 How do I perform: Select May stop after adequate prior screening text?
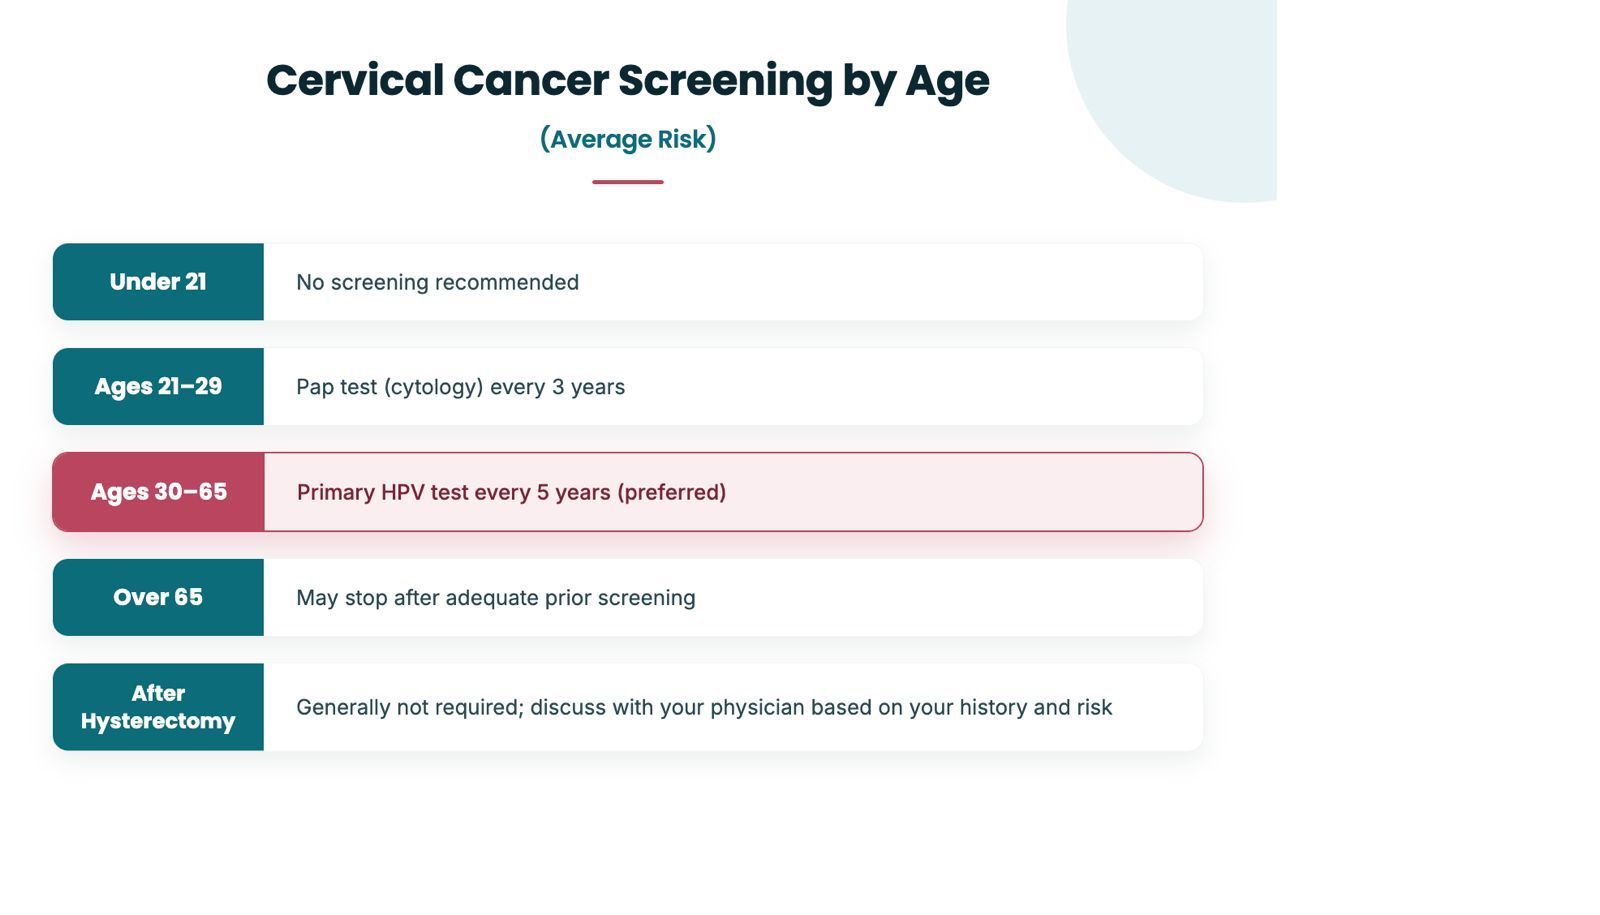point(495,598)
